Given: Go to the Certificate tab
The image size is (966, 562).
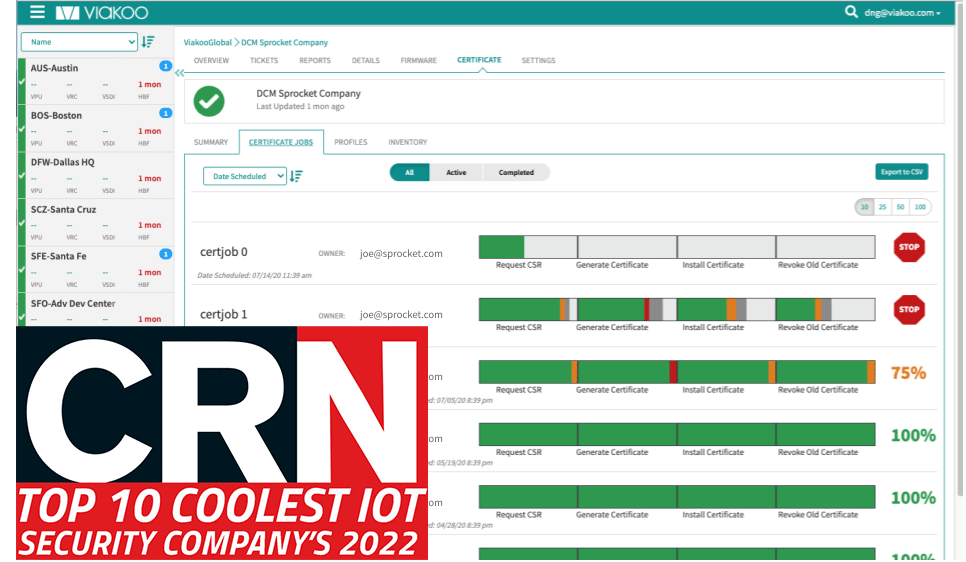Looking at the screenshot, I should pyautogui.click(x=479, y=60).
